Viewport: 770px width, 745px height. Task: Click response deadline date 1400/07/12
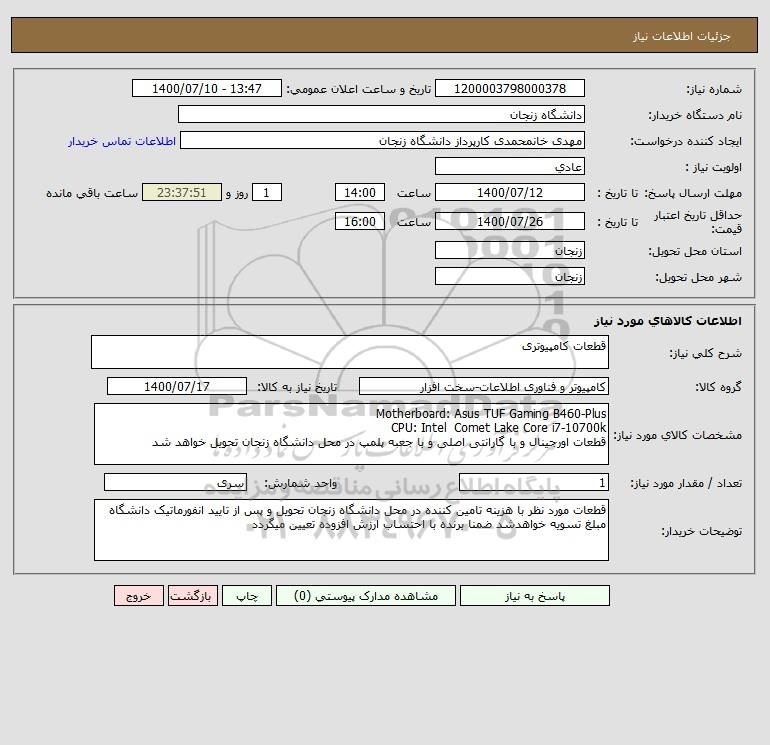[x=510, y=193]
